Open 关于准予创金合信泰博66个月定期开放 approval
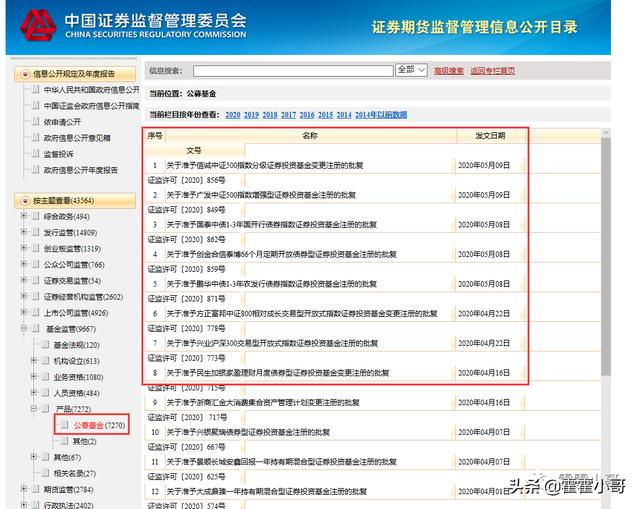The width and height of the screenshot is (640, 509). tap(281, 254)
